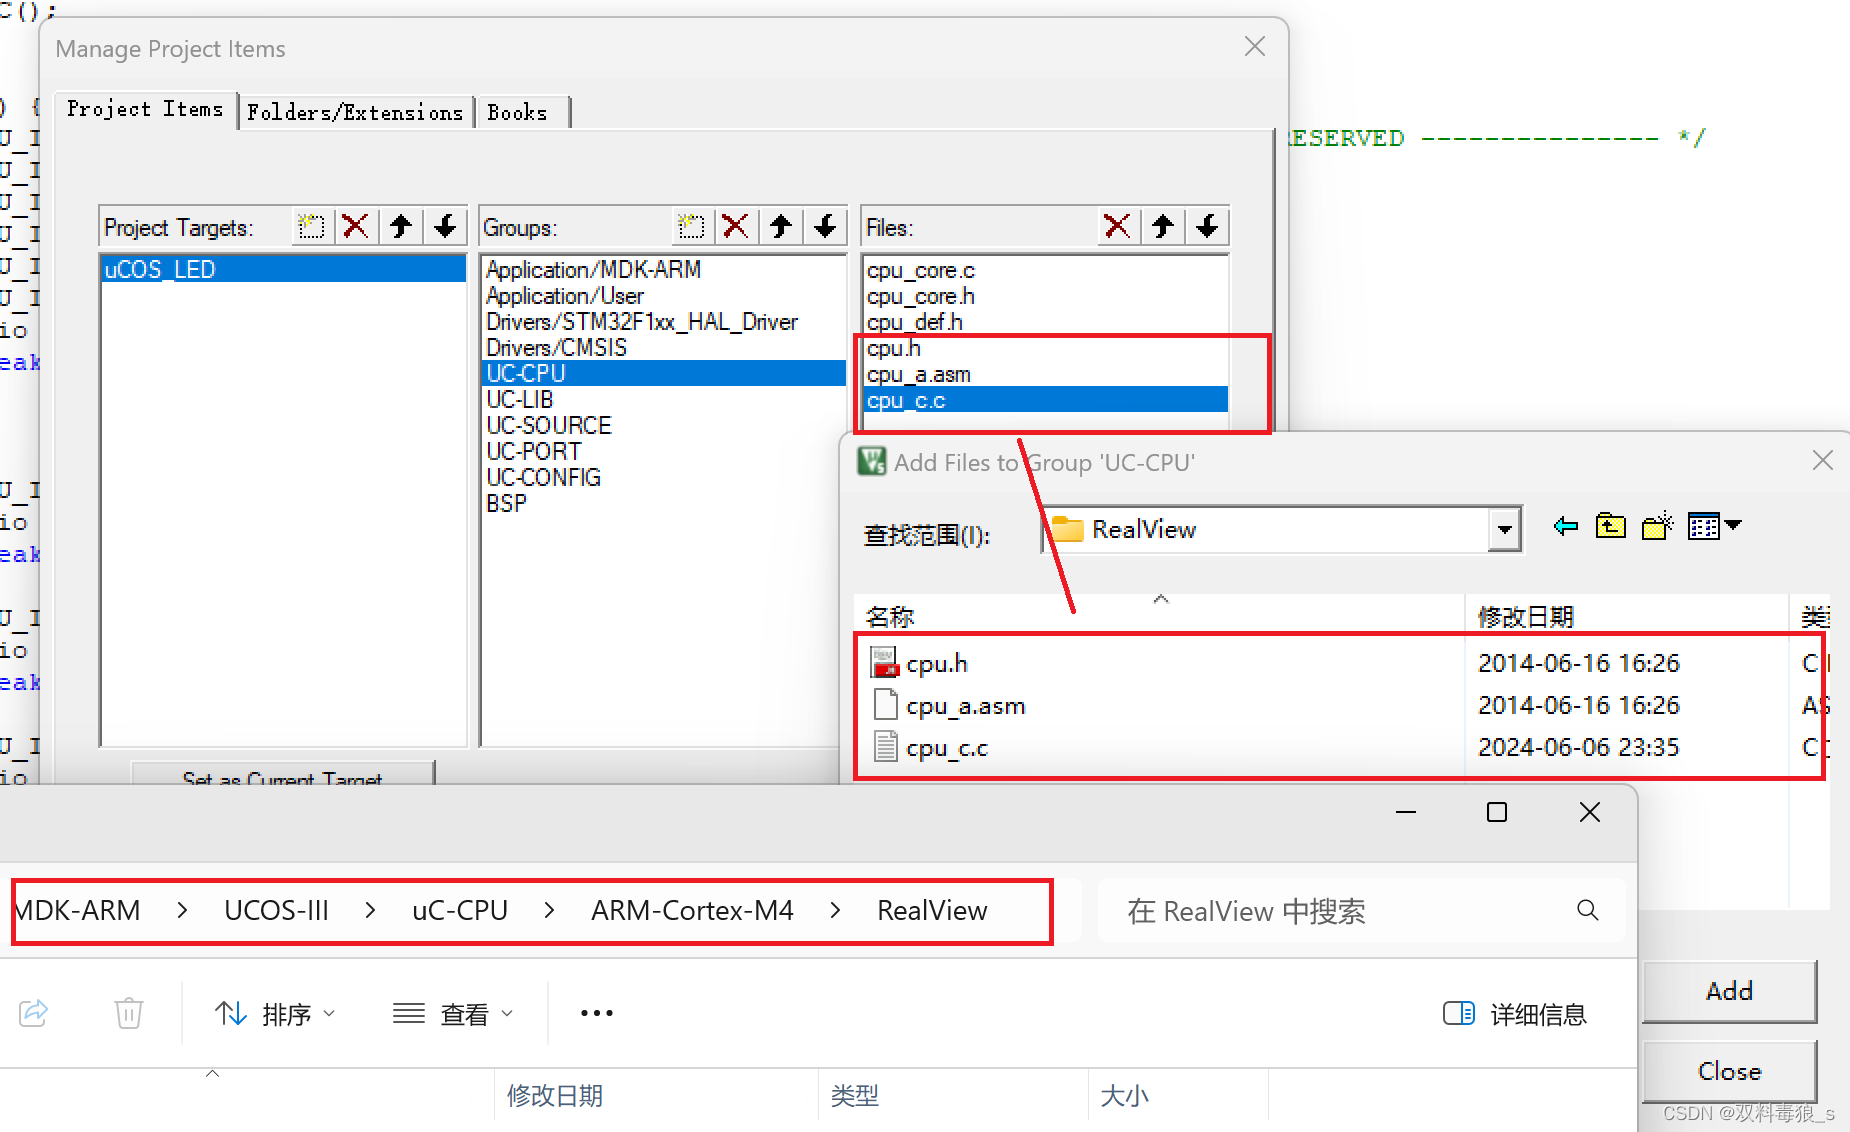Viewport: 1850px width, 1132px height.
Task: Expand the chevron after ARM-Cortex-M4 in address bar
Action: [835, 910]
